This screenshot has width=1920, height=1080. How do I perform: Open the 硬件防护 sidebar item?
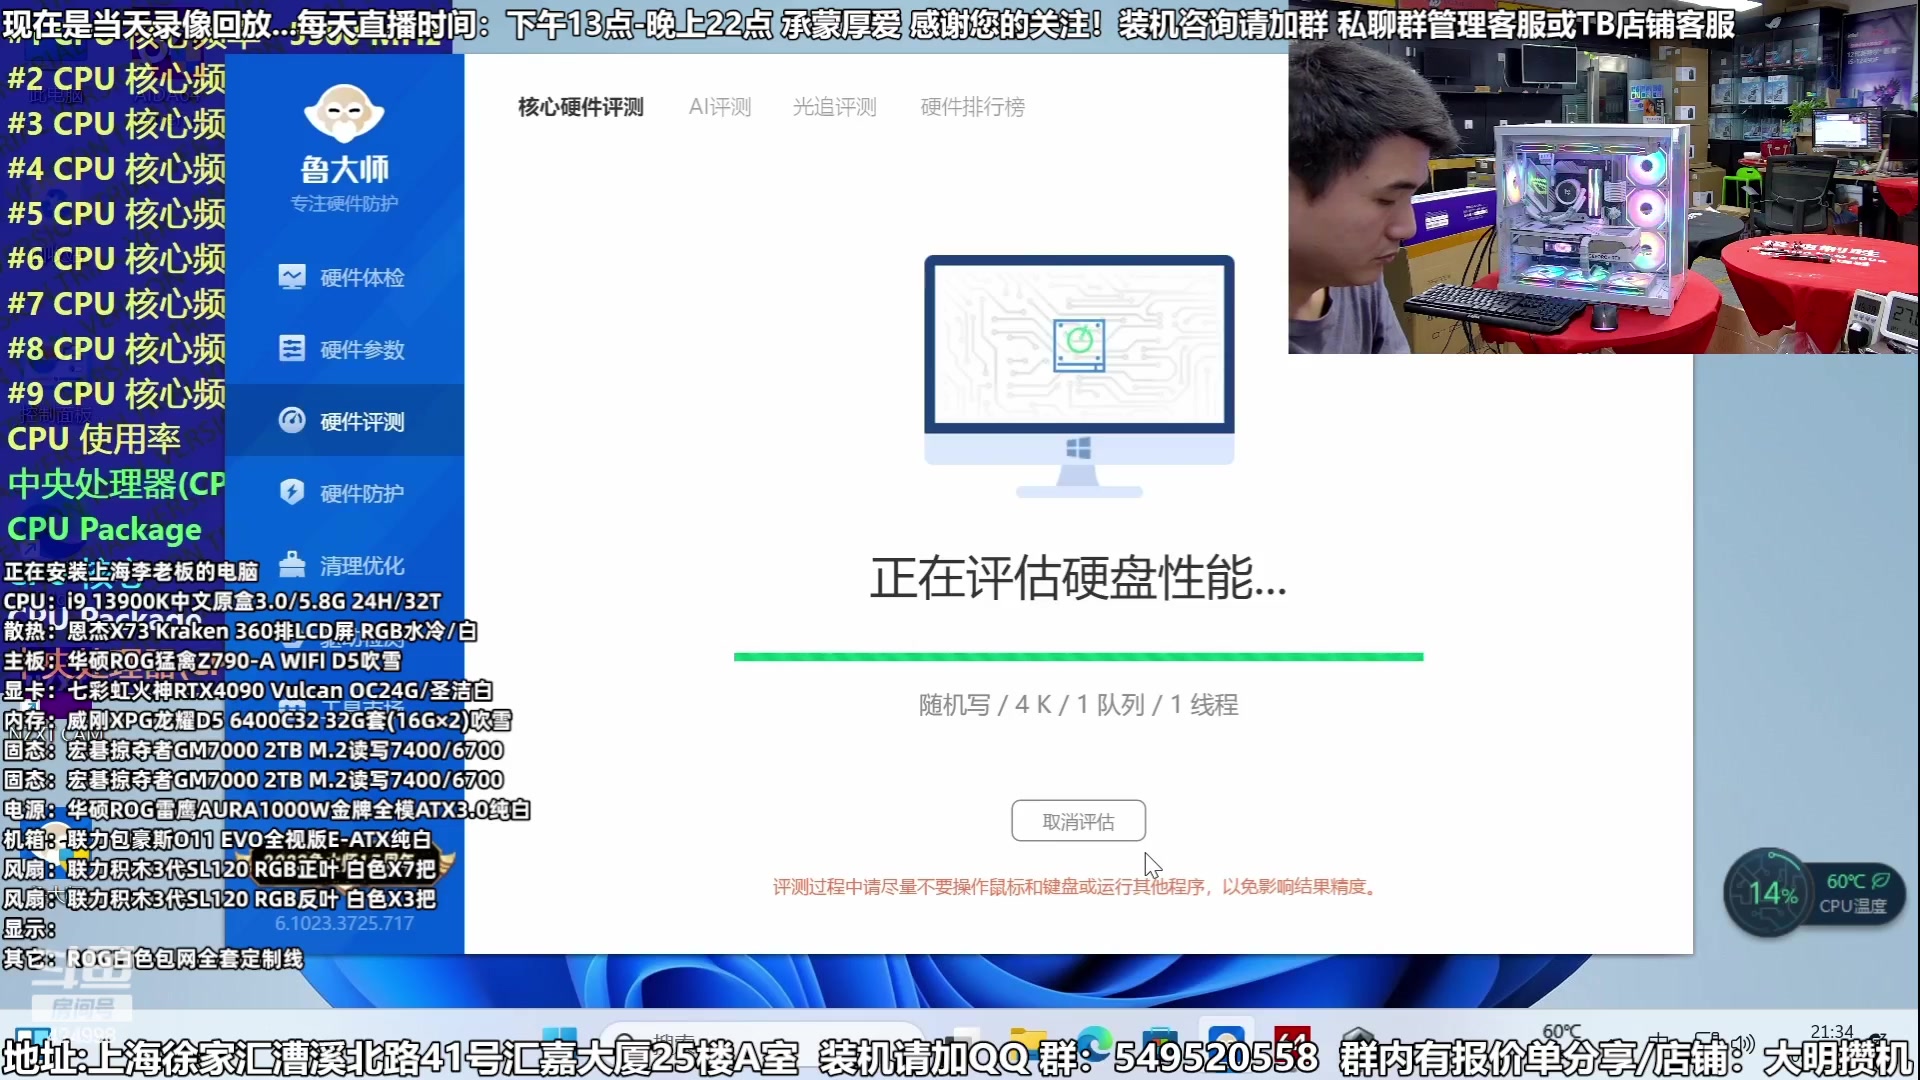coord(344,493)
